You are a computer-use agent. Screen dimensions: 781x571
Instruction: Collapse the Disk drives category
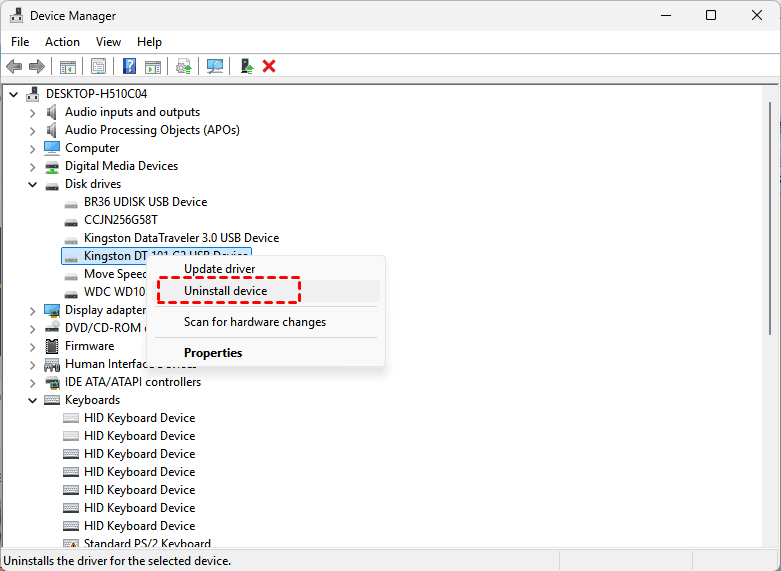pyautogui.click(x=33, y=184)
